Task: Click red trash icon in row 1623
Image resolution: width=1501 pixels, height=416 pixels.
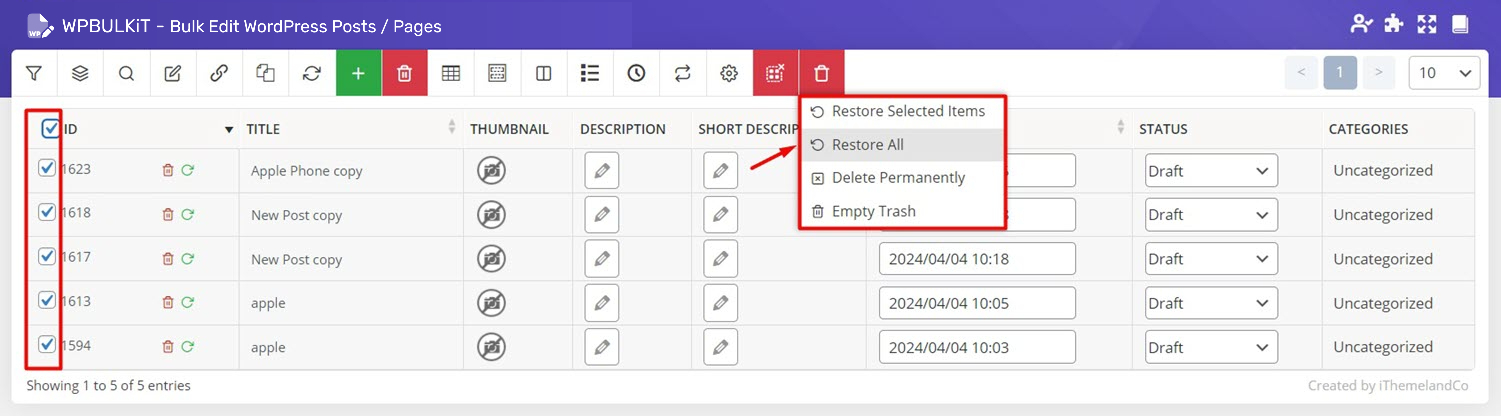Action: click(168, 170)
